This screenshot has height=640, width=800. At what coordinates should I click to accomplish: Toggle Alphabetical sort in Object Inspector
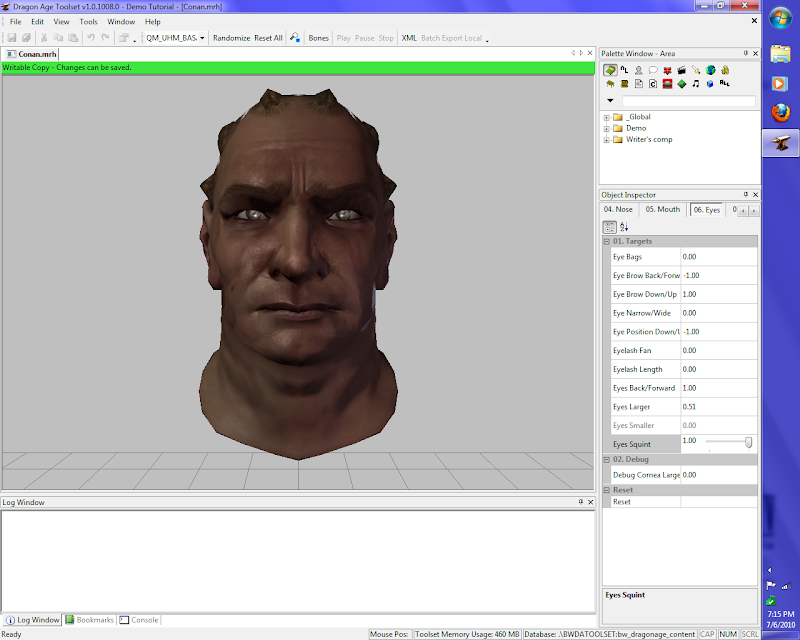click(624, 227)
